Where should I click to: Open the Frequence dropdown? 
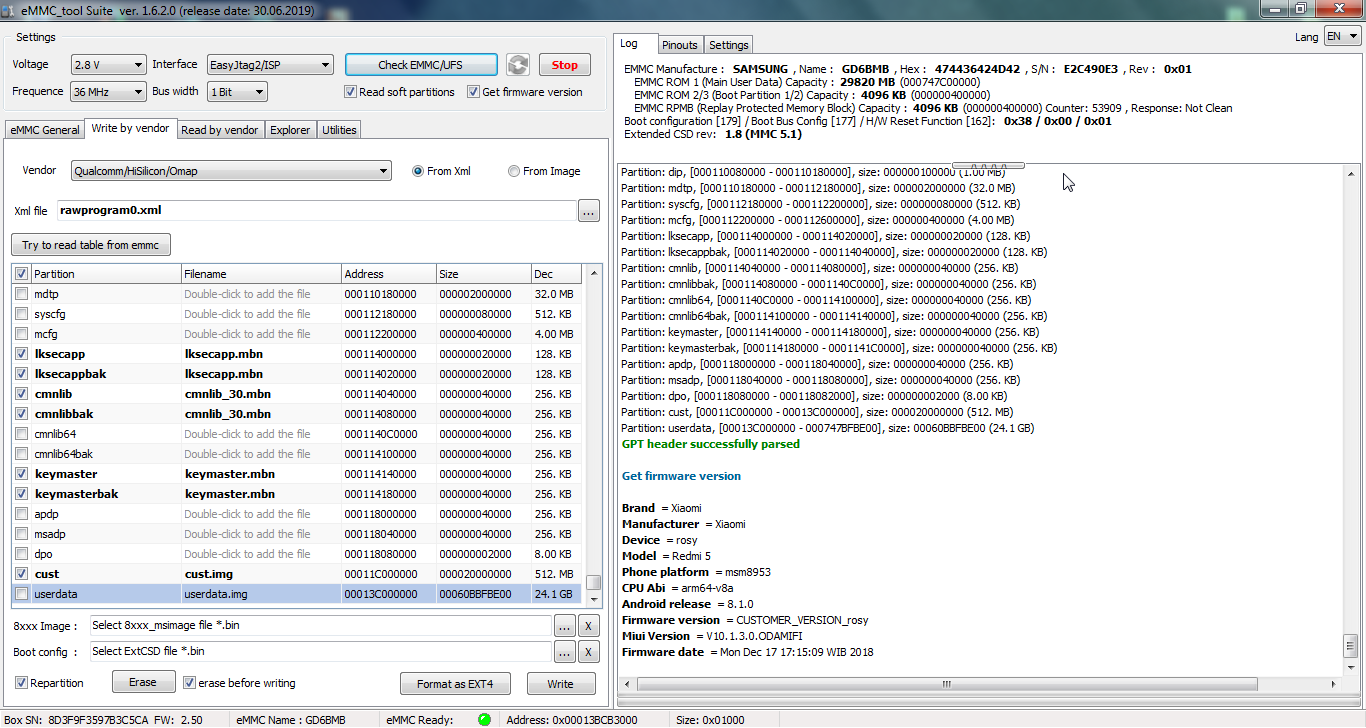[109, 92]
